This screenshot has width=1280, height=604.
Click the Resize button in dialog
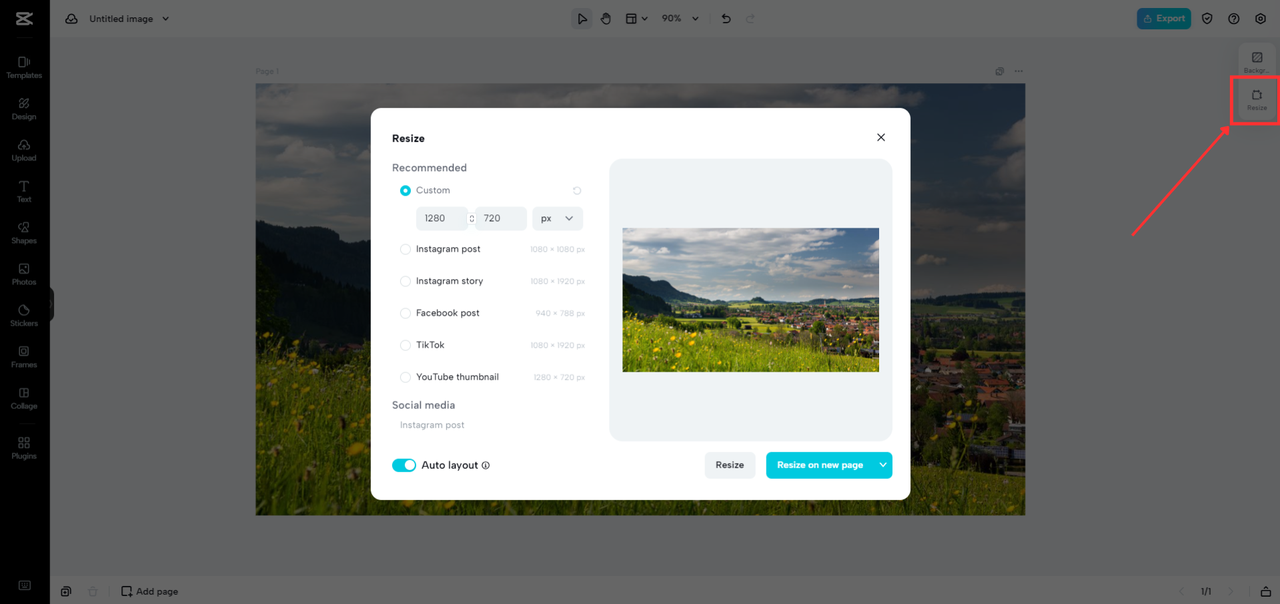tap(730, 465)
